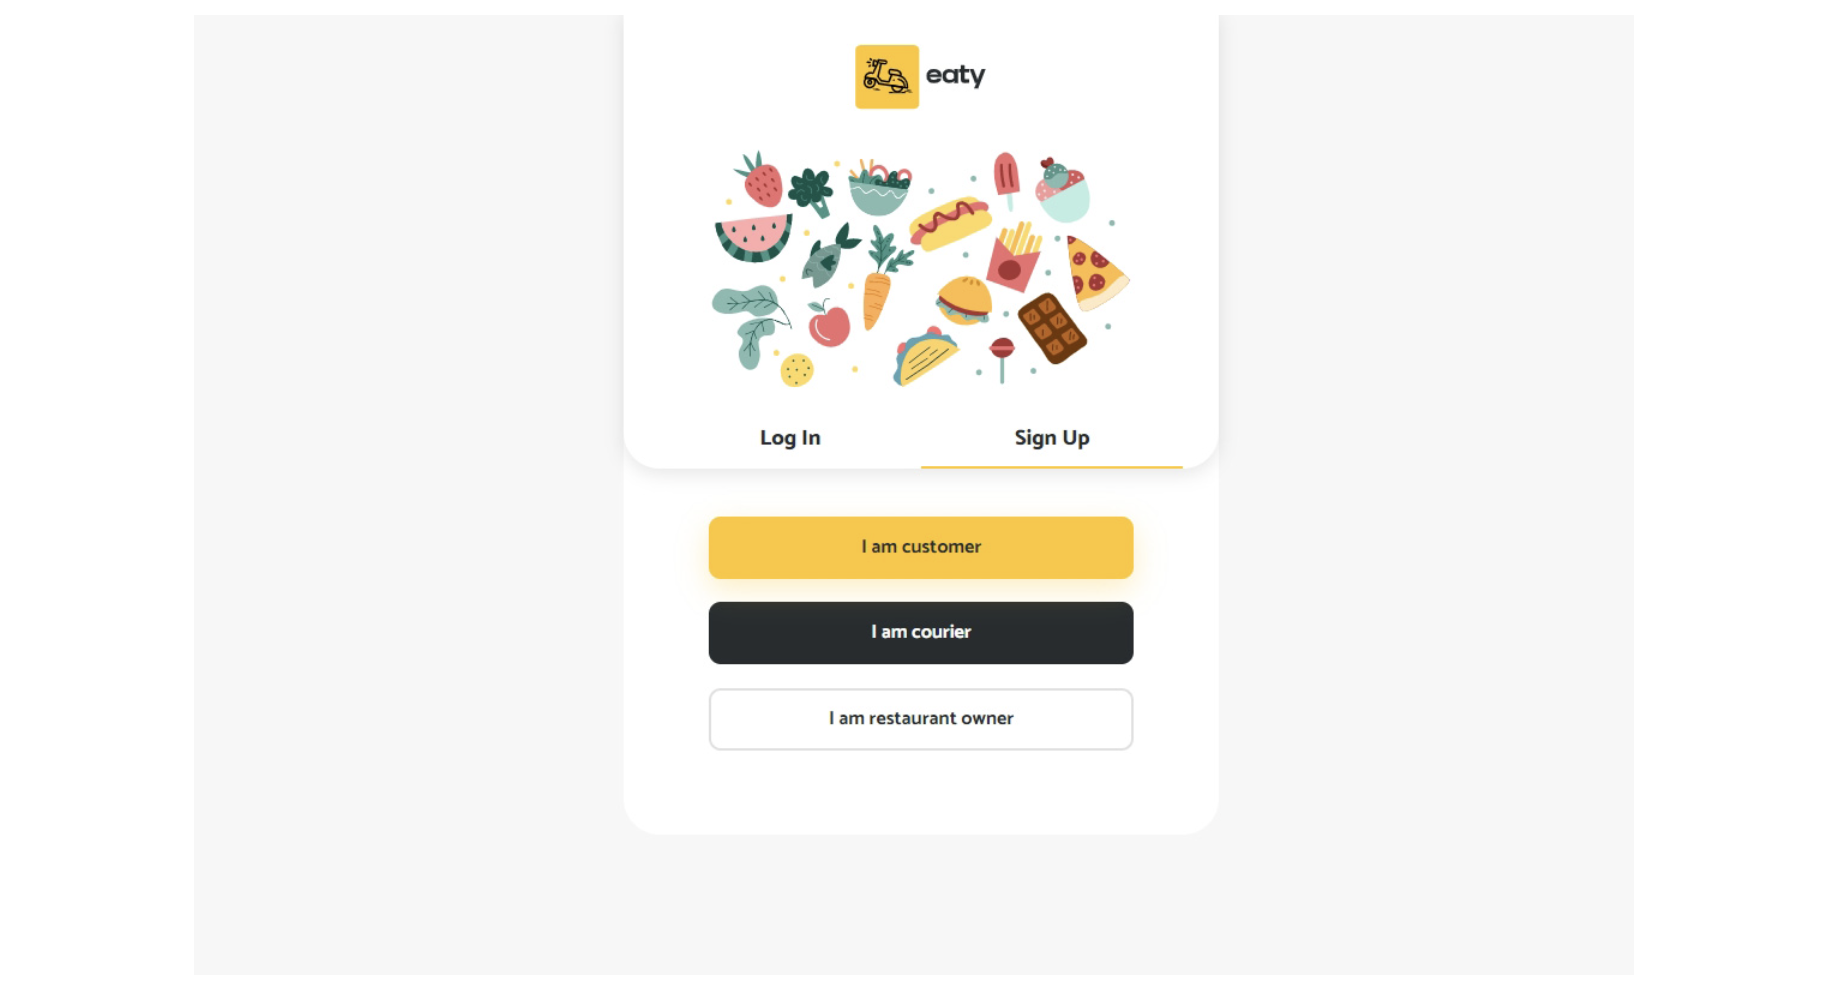Image resolution: width=1830 pixels, height=984 pixels.
Task: Click the chocolate bar illustration
Action: pyautogui.click(x=1052, y=328)
